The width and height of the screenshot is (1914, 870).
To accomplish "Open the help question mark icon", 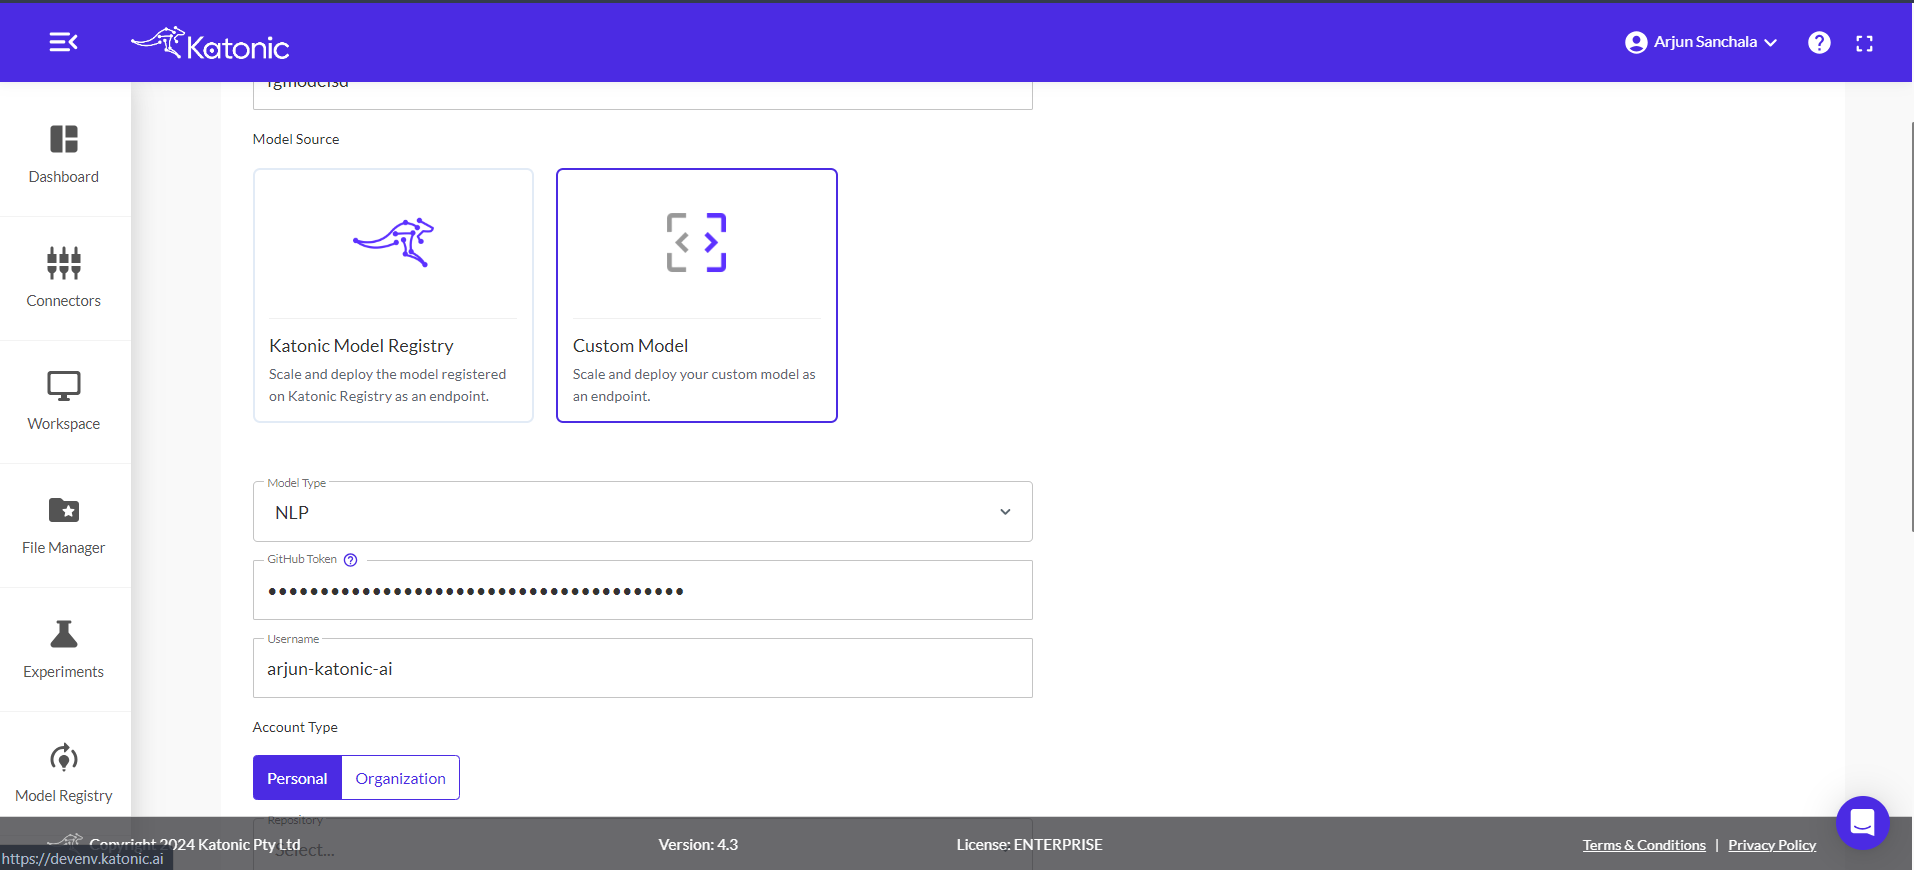I will point(1819,43).
